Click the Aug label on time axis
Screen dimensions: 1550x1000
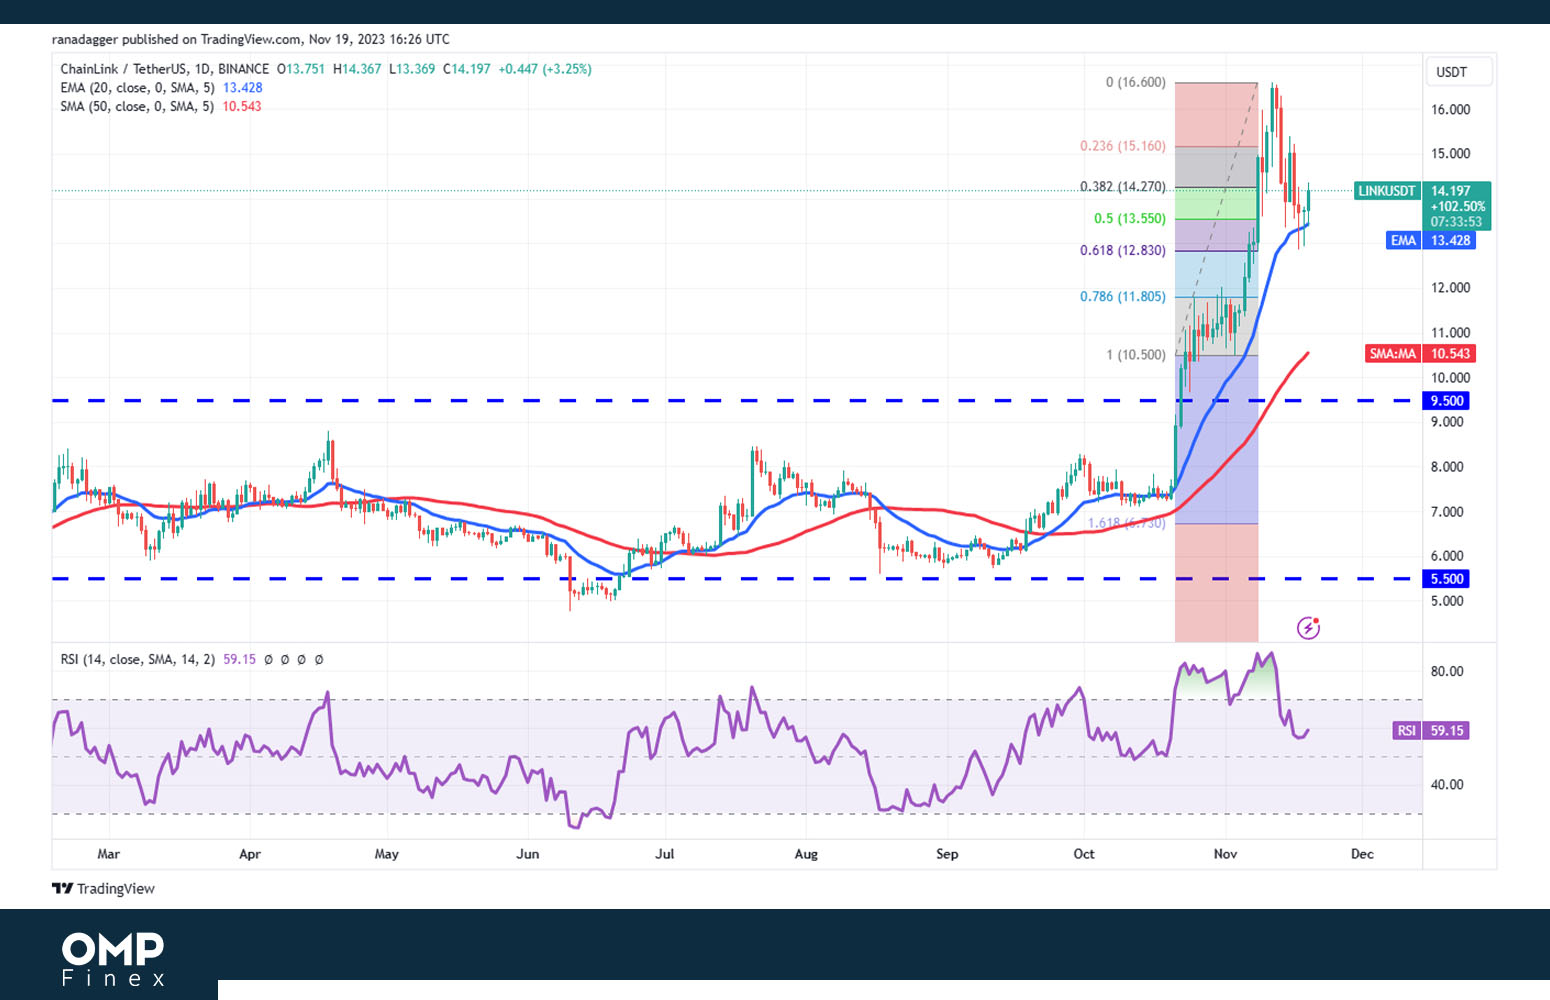point(805,854)
